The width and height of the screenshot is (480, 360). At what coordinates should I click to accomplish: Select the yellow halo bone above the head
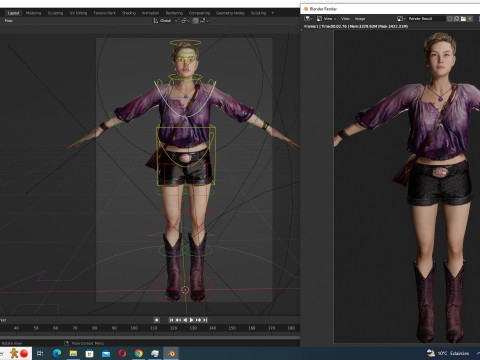point(185,42)
